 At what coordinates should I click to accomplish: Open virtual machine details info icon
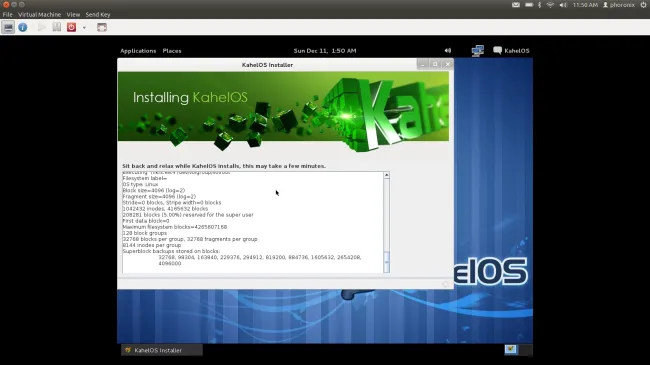pos(23,27)
